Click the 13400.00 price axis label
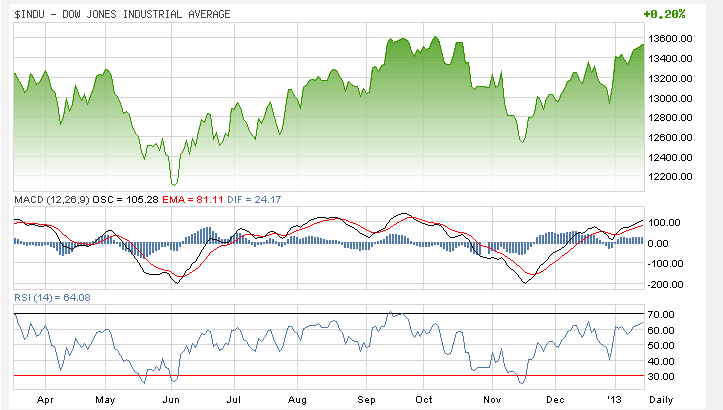Viewport: 723px width, 410px height. pyautogui.click(x=670, y=59)
